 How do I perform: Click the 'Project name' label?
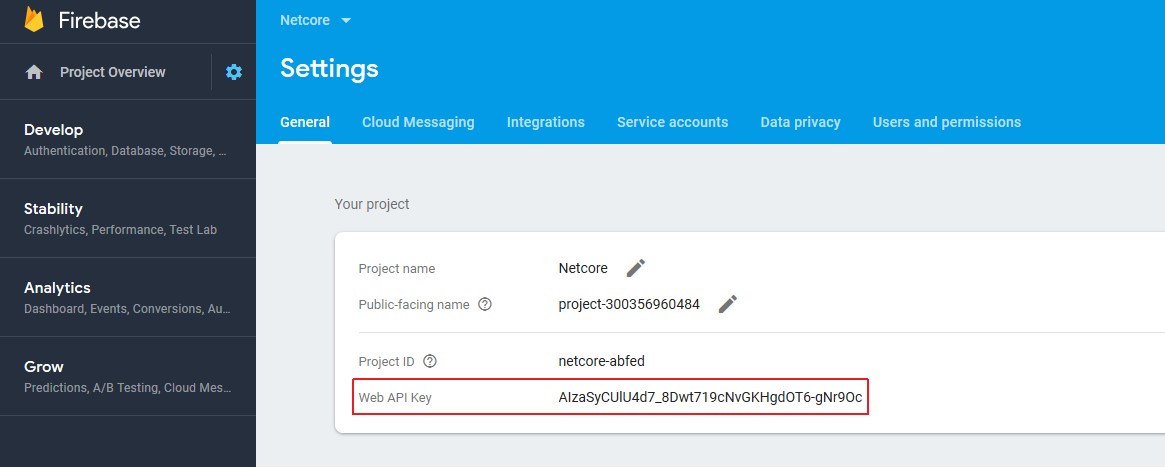(397, 268)
